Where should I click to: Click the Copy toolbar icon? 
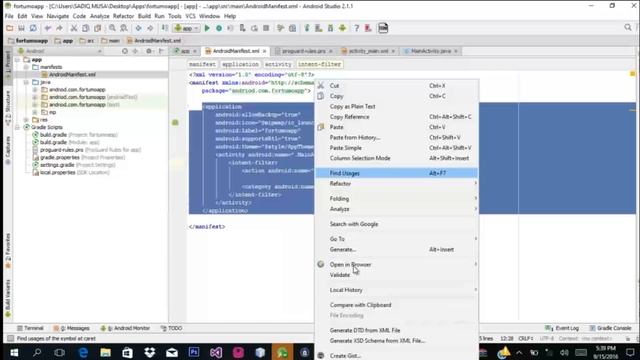click(85, 28)
